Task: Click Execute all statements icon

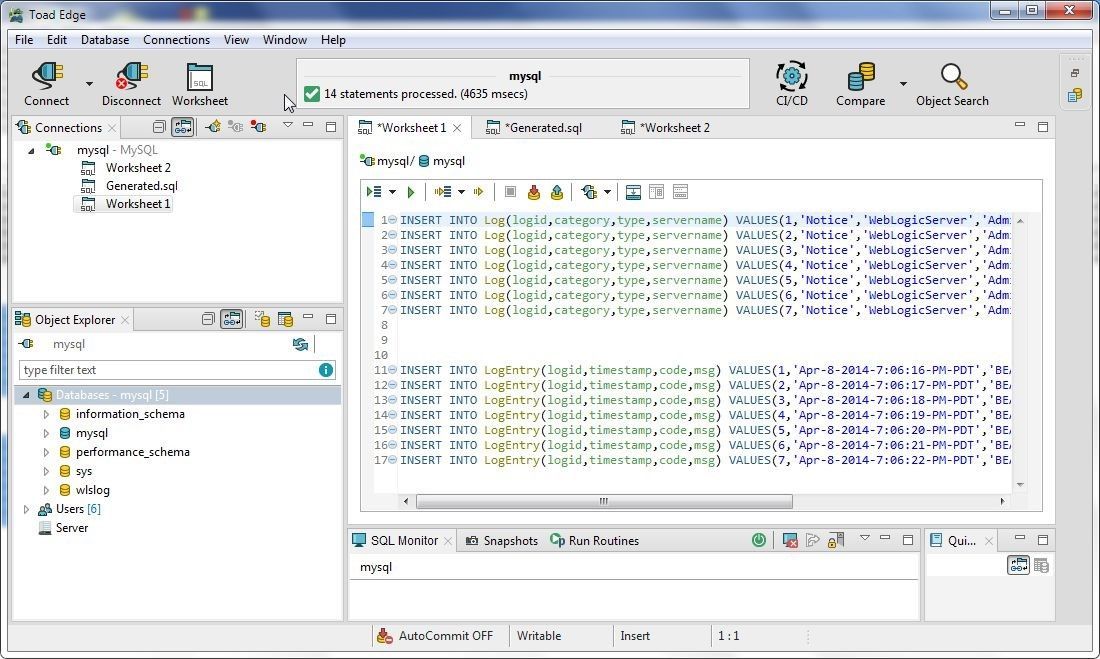Action: 374,192
